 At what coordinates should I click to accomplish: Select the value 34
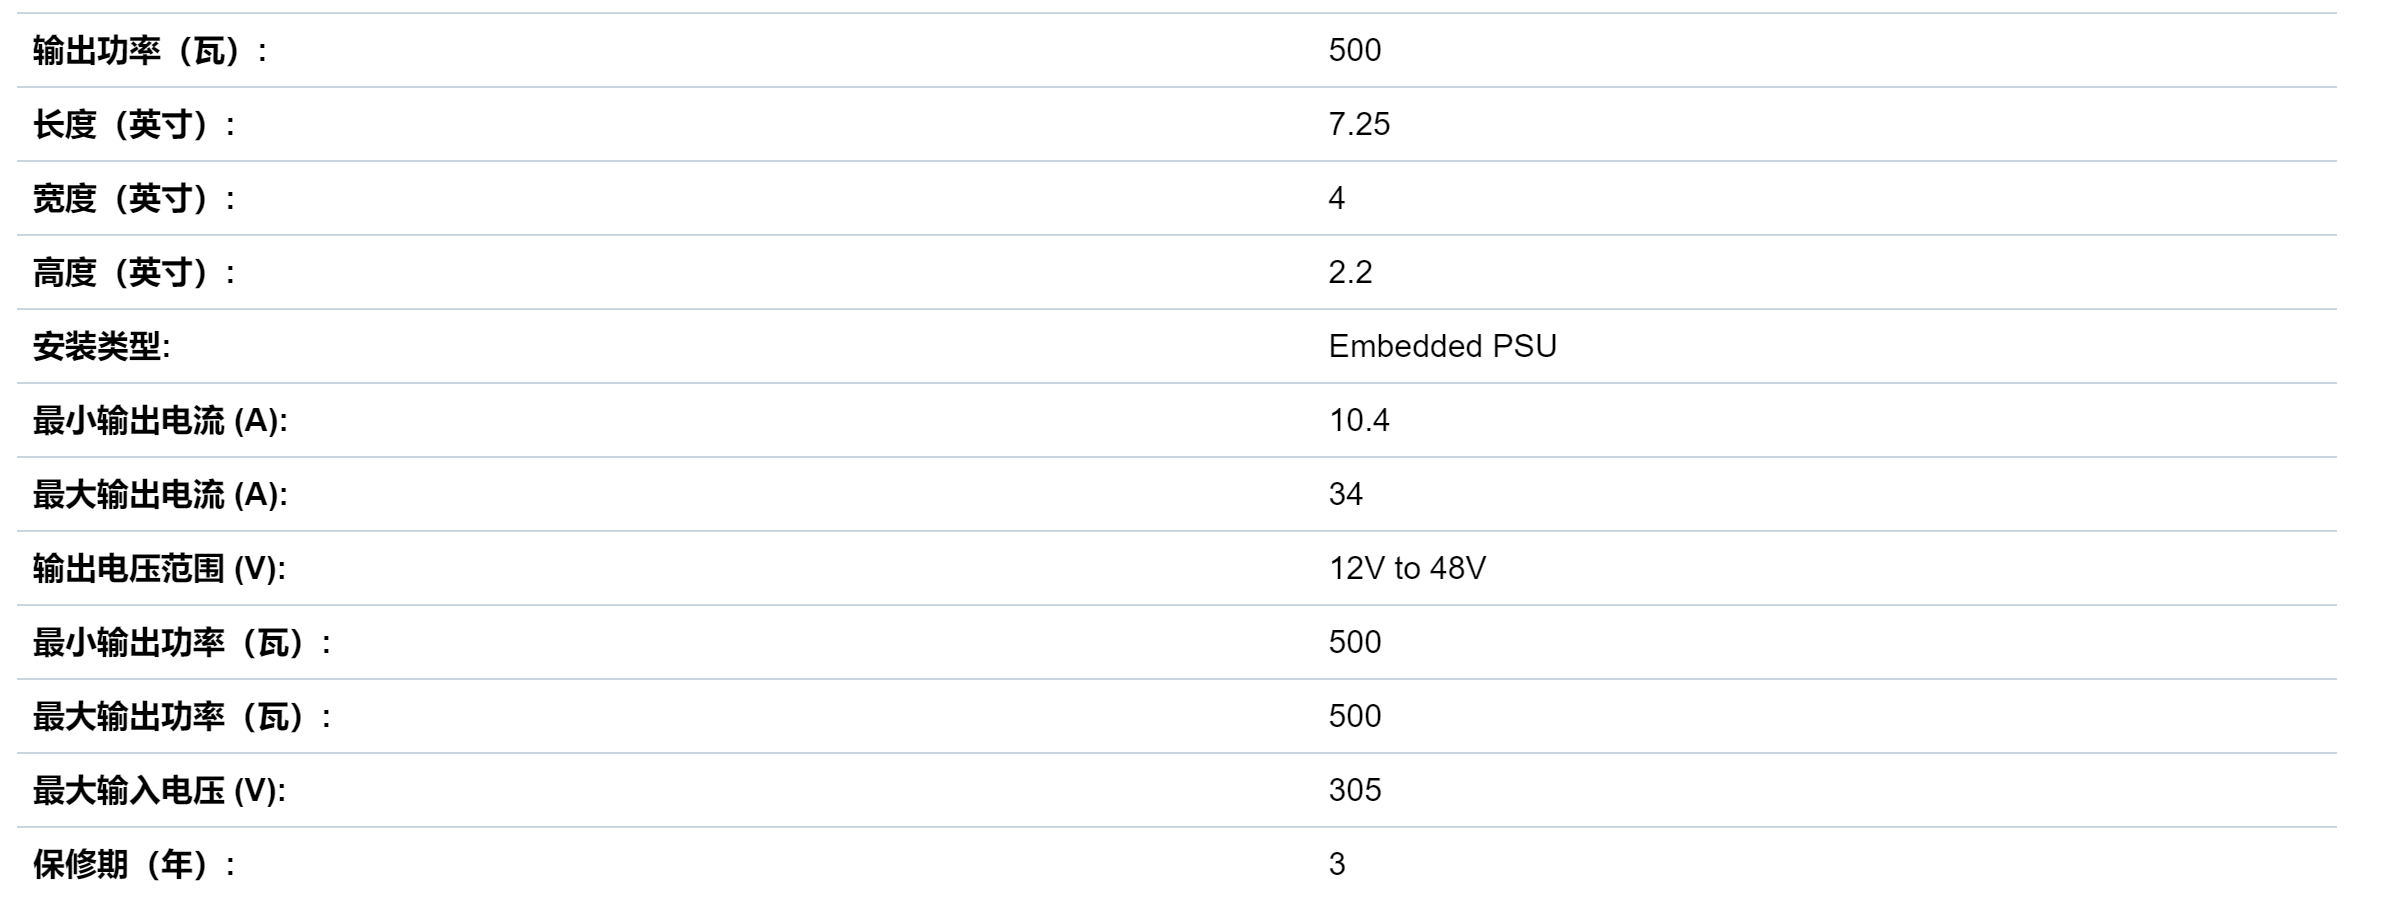(1345, 494)
